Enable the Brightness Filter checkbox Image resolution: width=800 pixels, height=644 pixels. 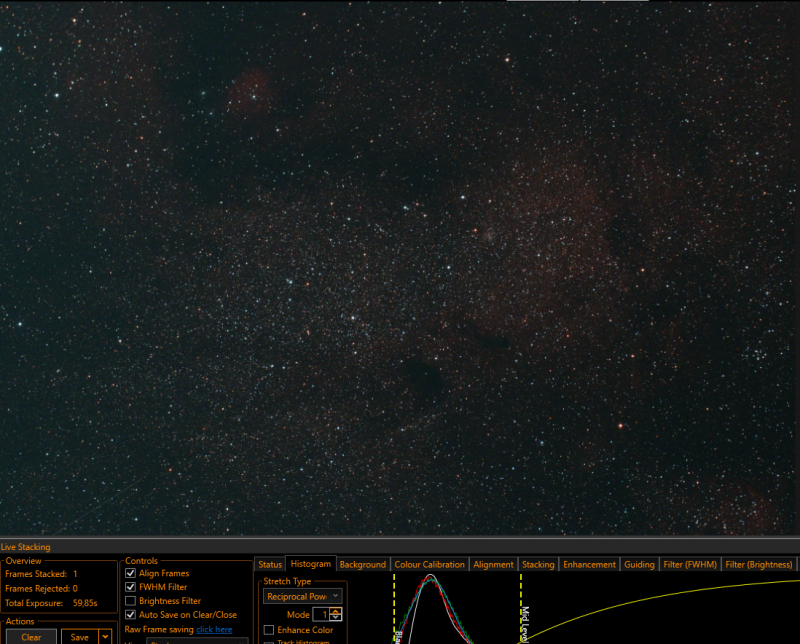pos(131,601)
